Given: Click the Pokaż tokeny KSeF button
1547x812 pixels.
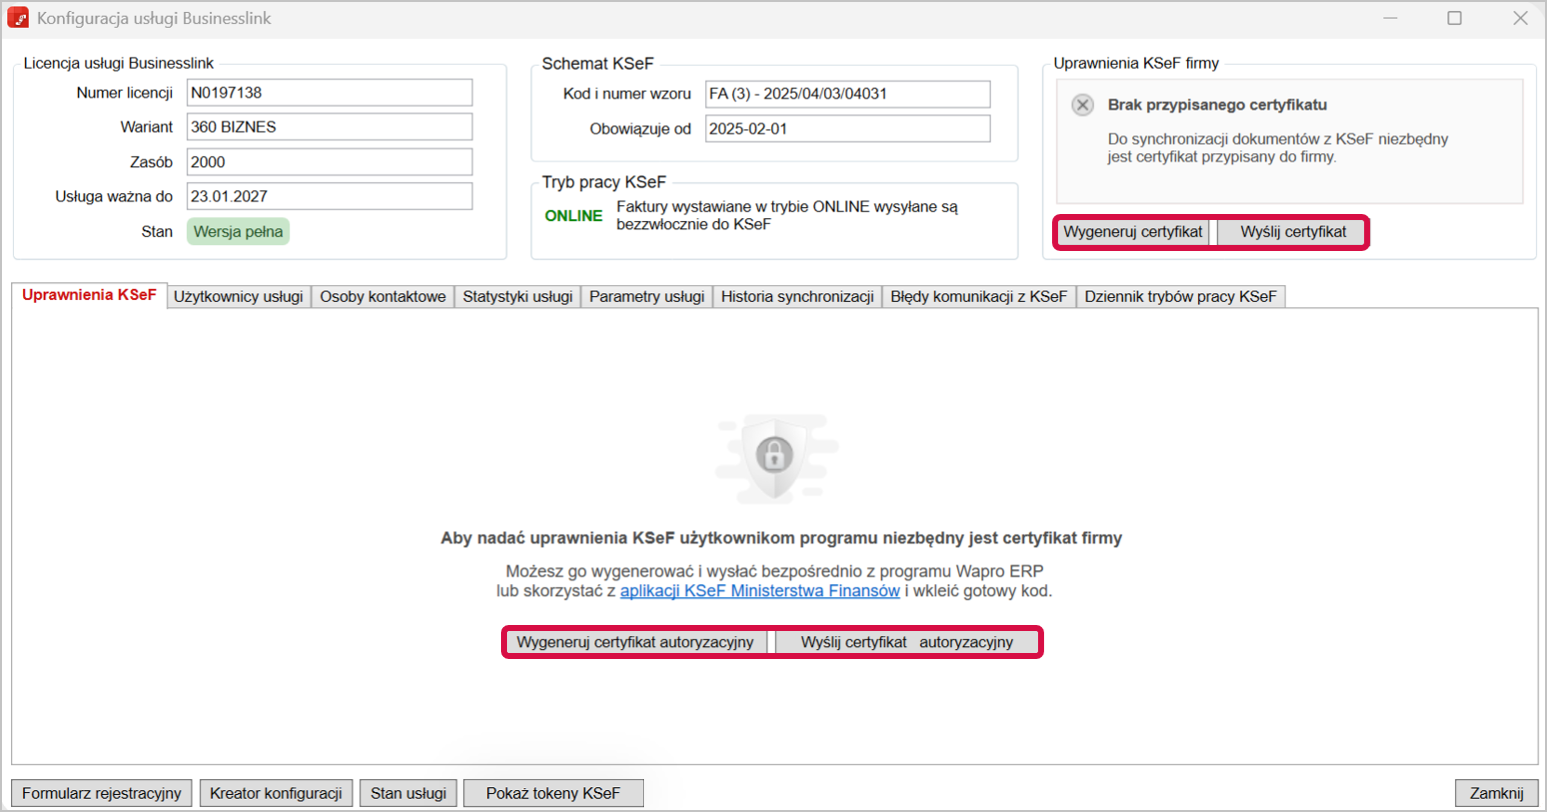Looking at the screenshot, I should pos(552,793).
